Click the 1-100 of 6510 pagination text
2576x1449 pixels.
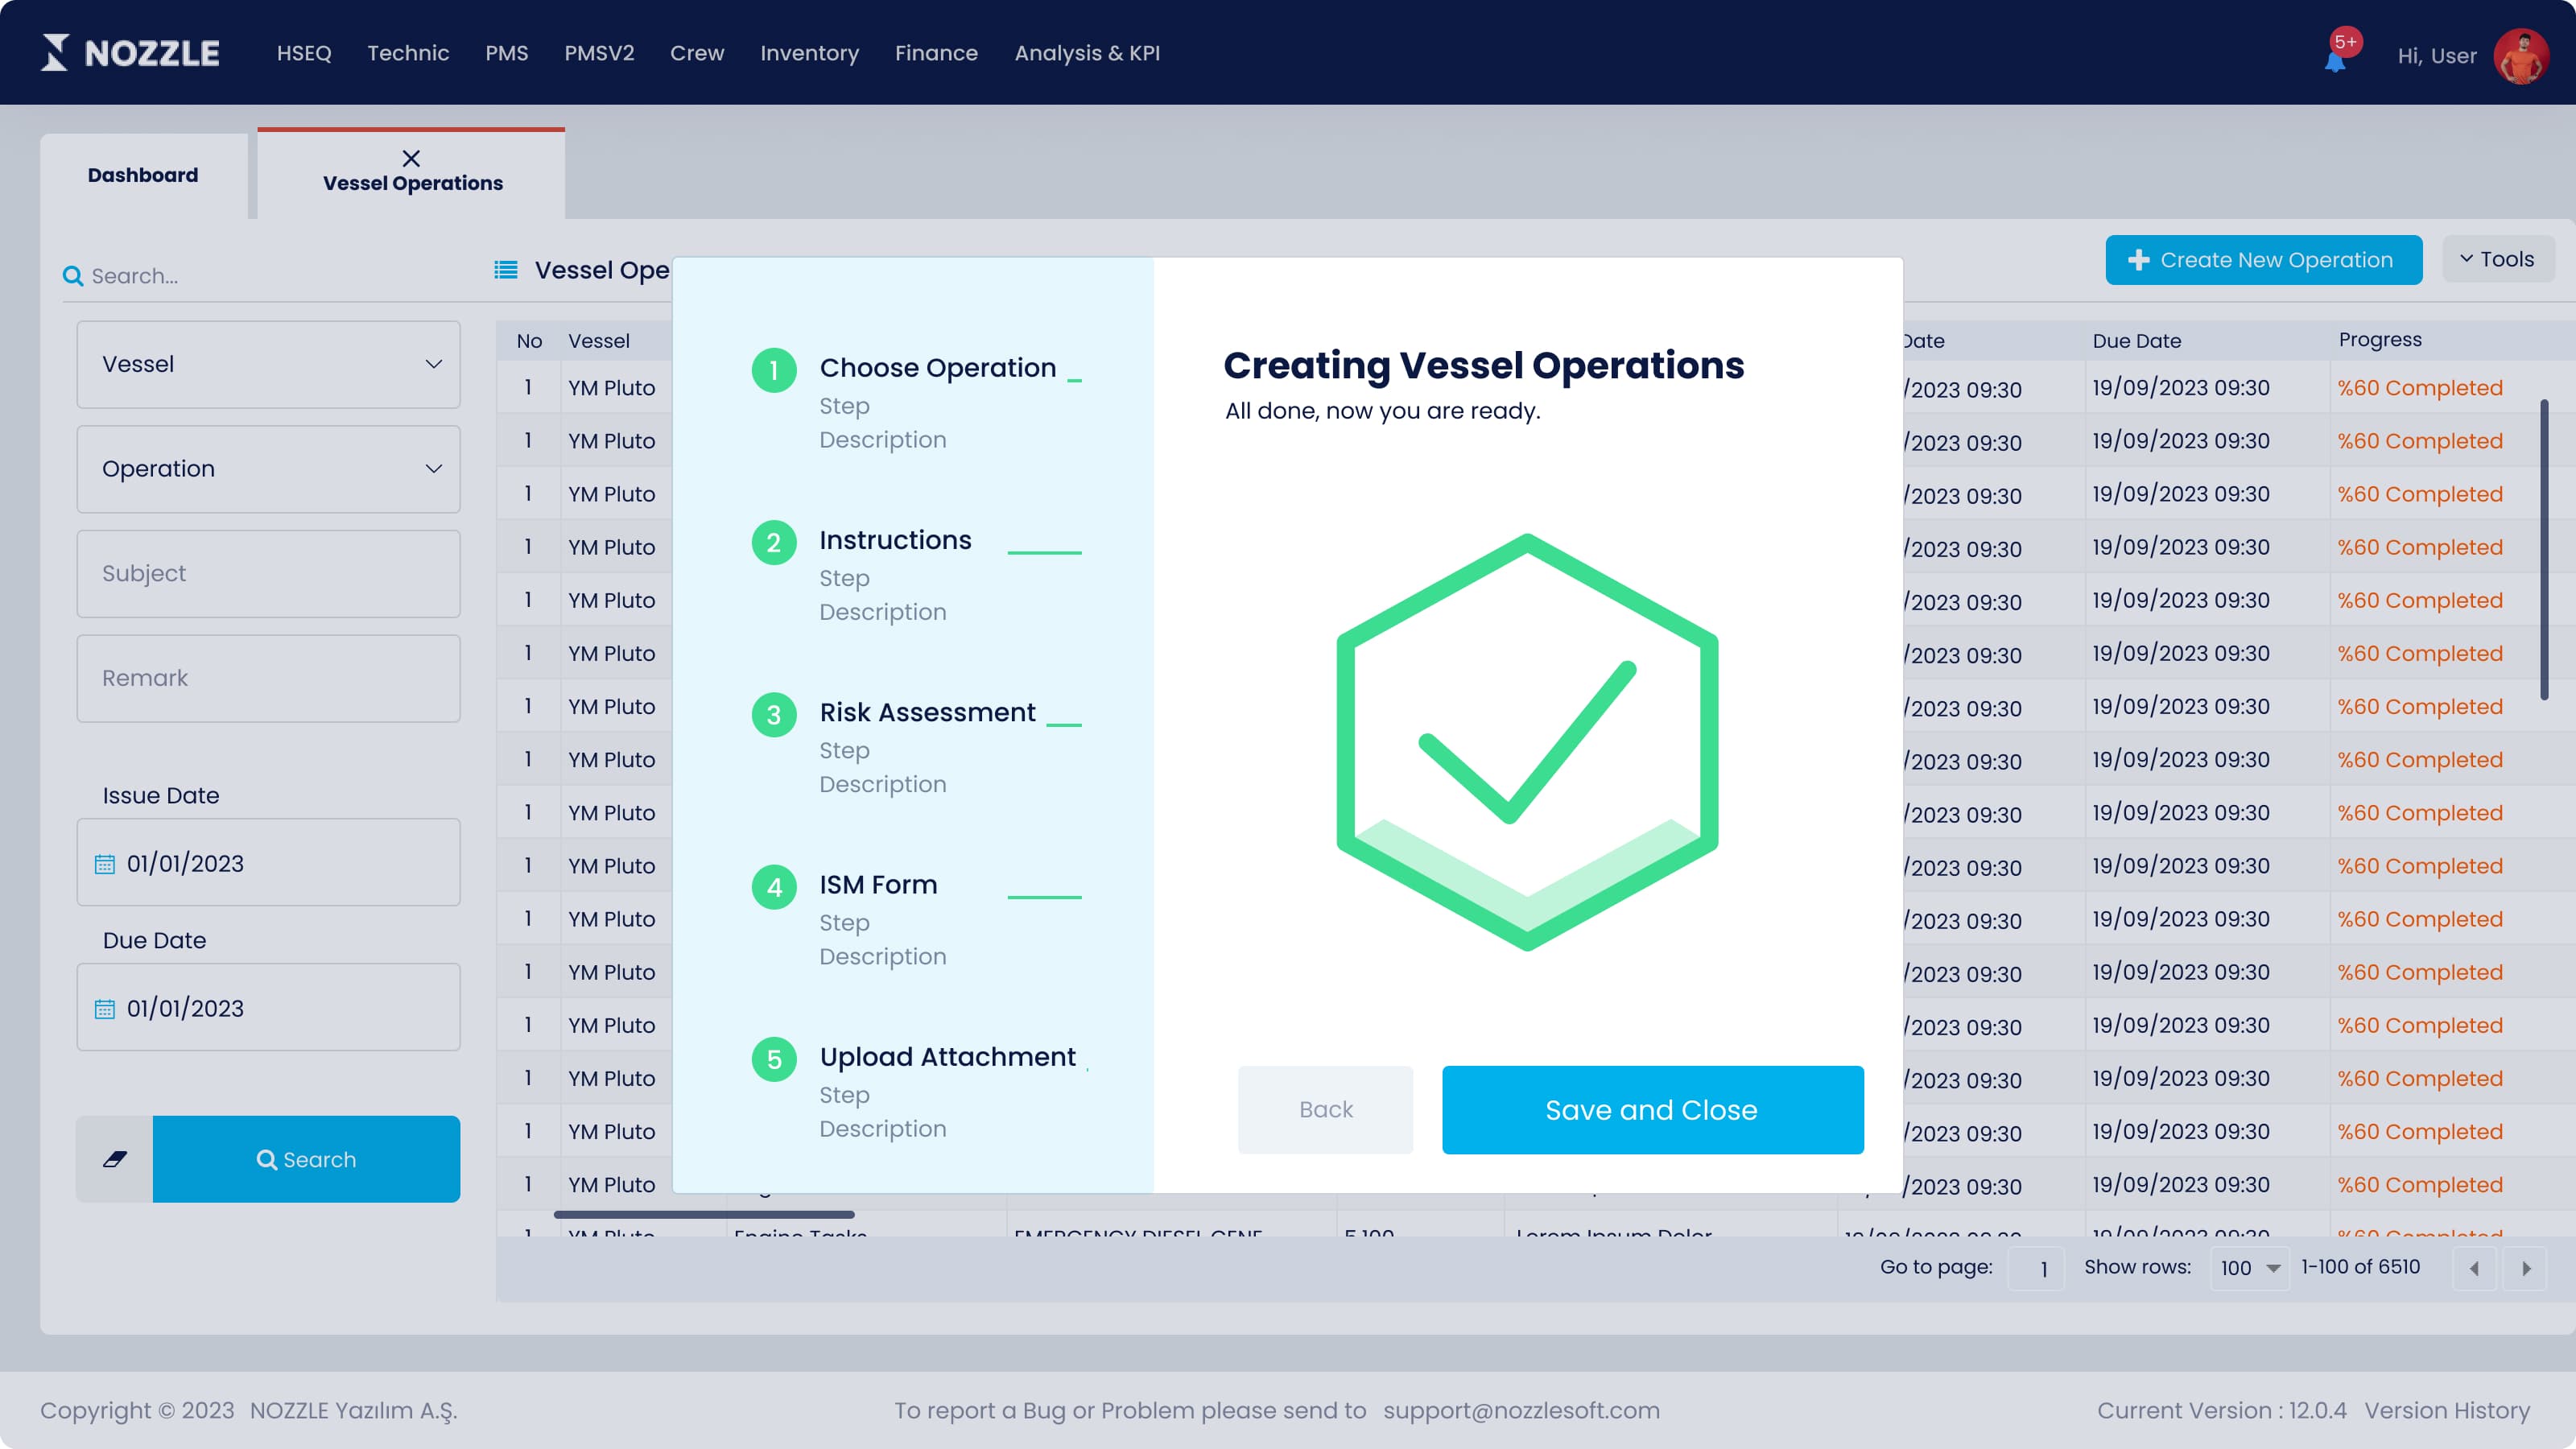point(2360,1267)
